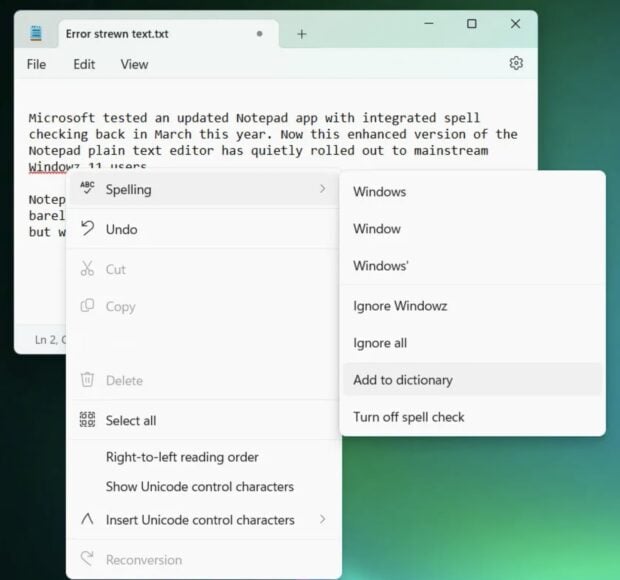
Task: Open the Edit menu
Action: pos(84,64)
